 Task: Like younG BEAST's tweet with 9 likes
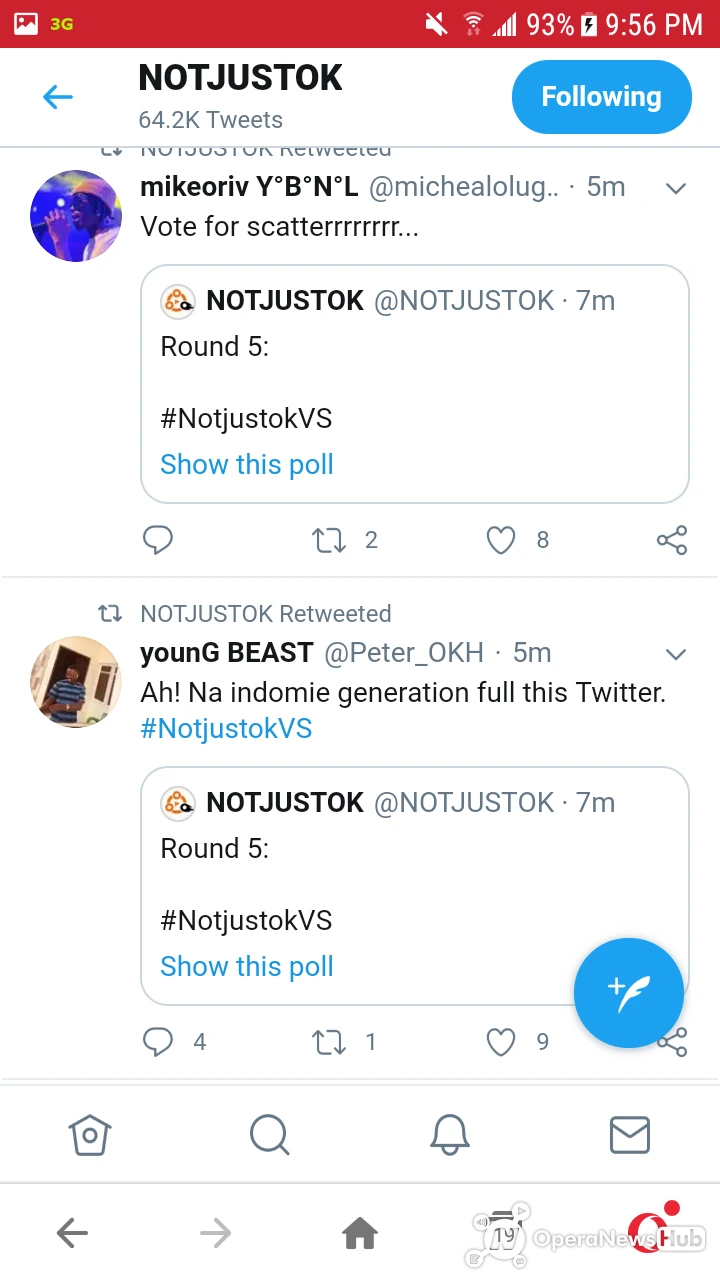tap(501, 1042)
